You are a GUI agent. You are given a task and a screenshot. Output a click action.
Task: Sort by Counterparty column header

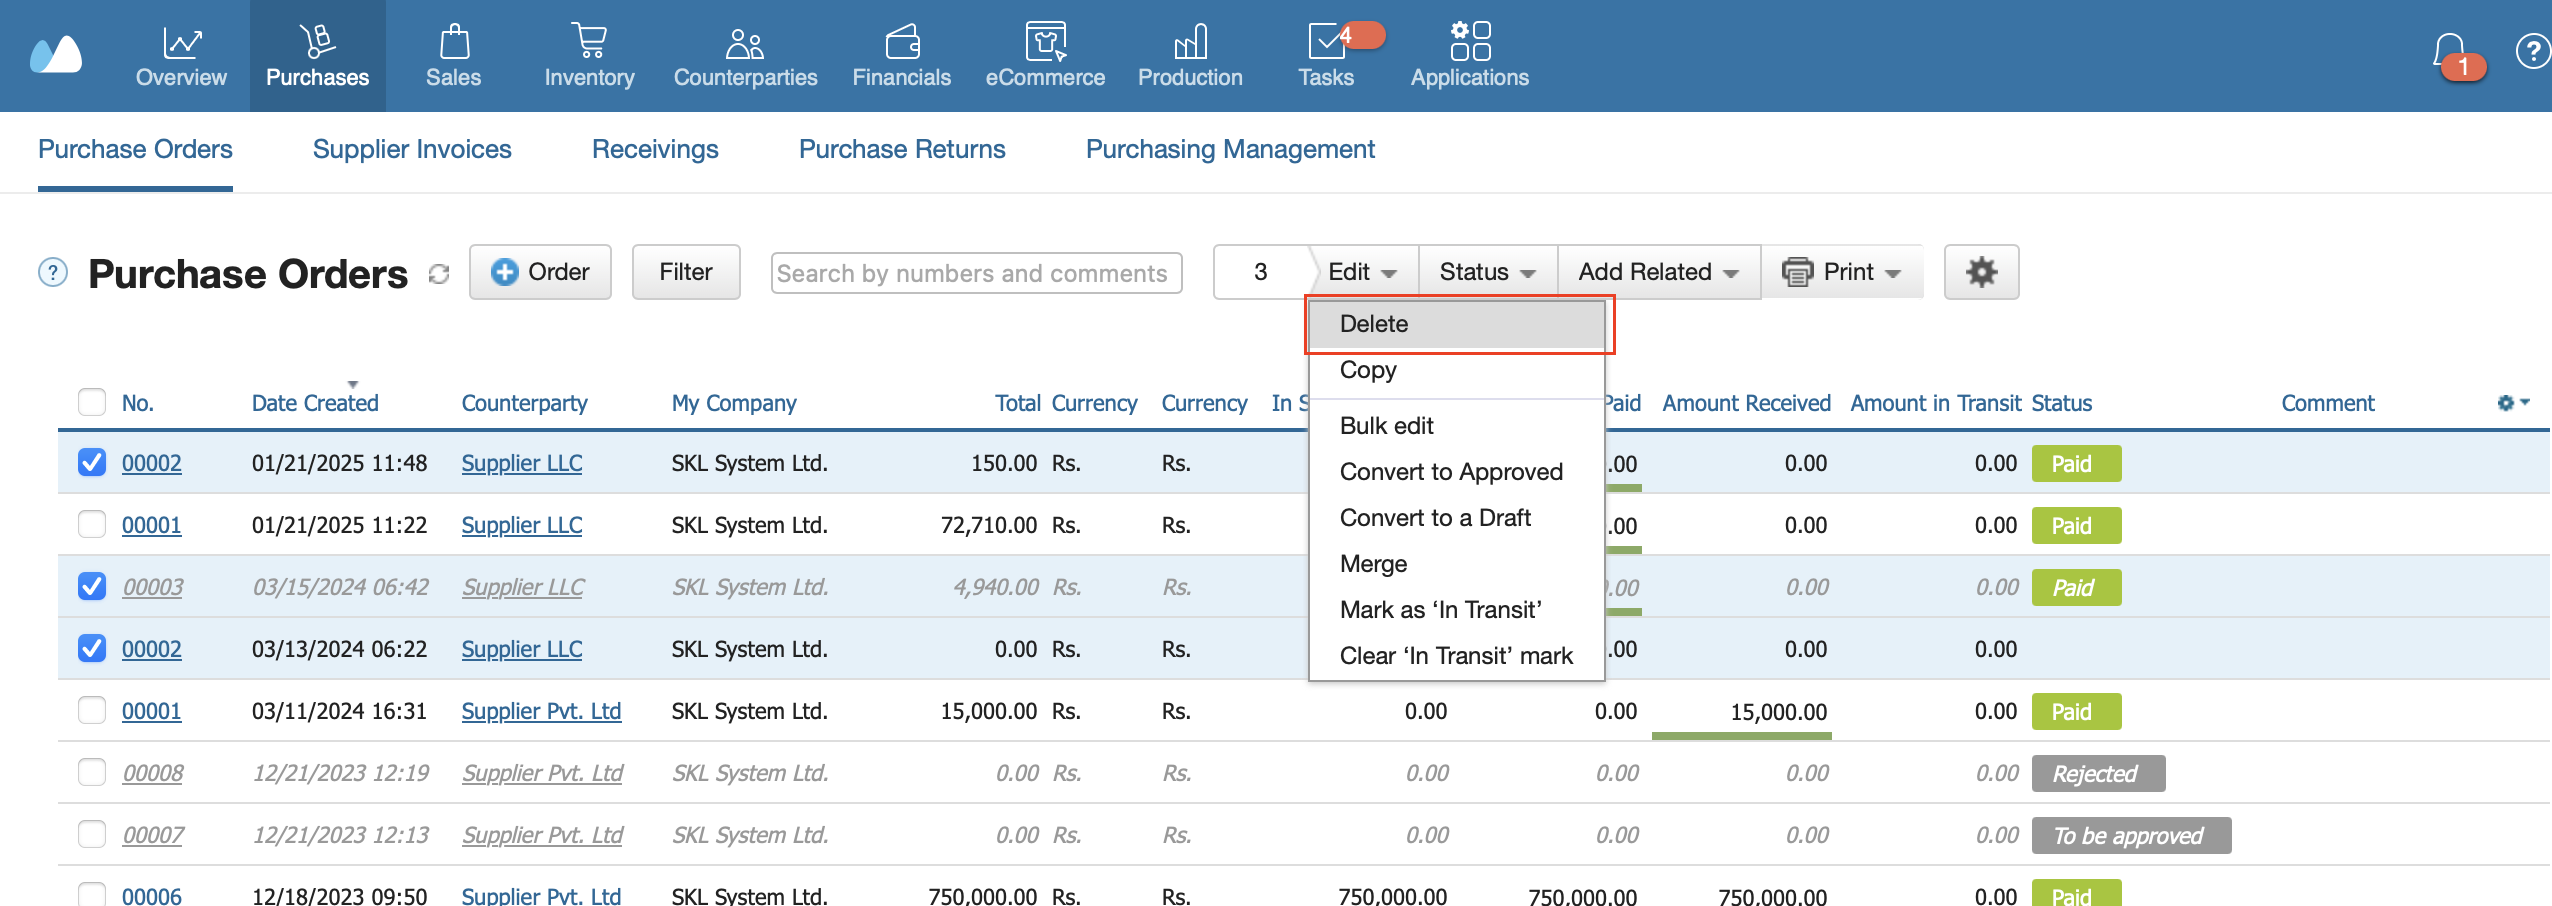[x=524, y=403]
